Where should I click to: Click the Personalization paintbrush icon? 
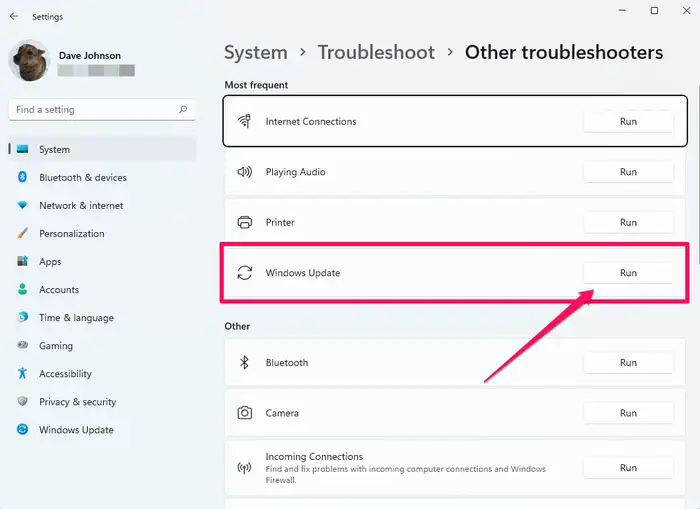click(22, 233)
